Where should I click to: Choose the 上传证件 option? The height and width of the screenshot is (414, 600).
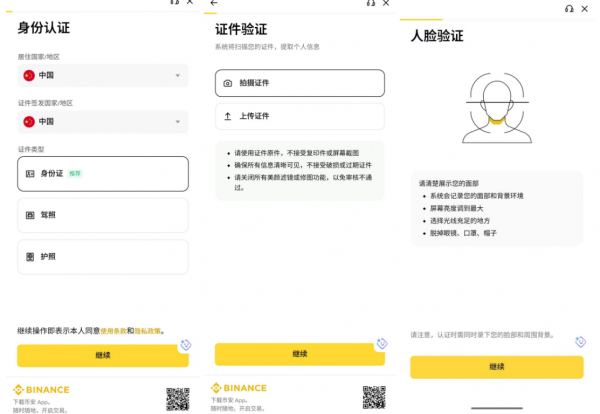(300, 116)
